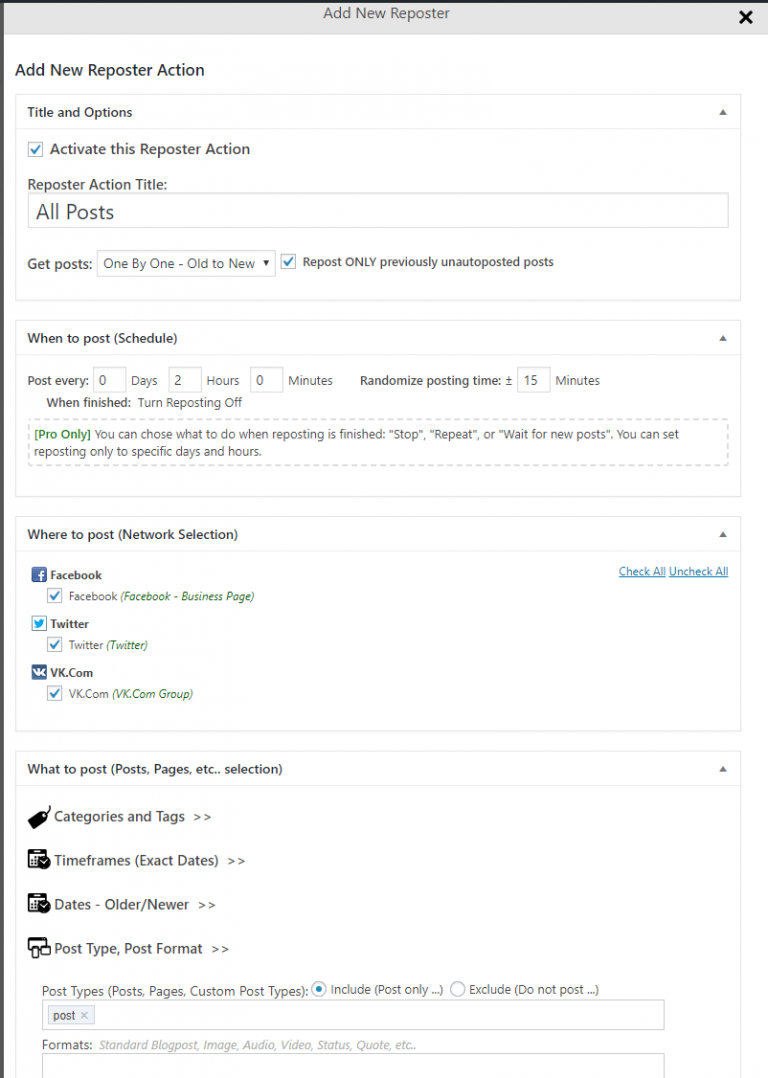Select Exclude (Do not post ...) radio button
Image resolution: width=768 pixels, height=1078 pixels.
[457, 989]
